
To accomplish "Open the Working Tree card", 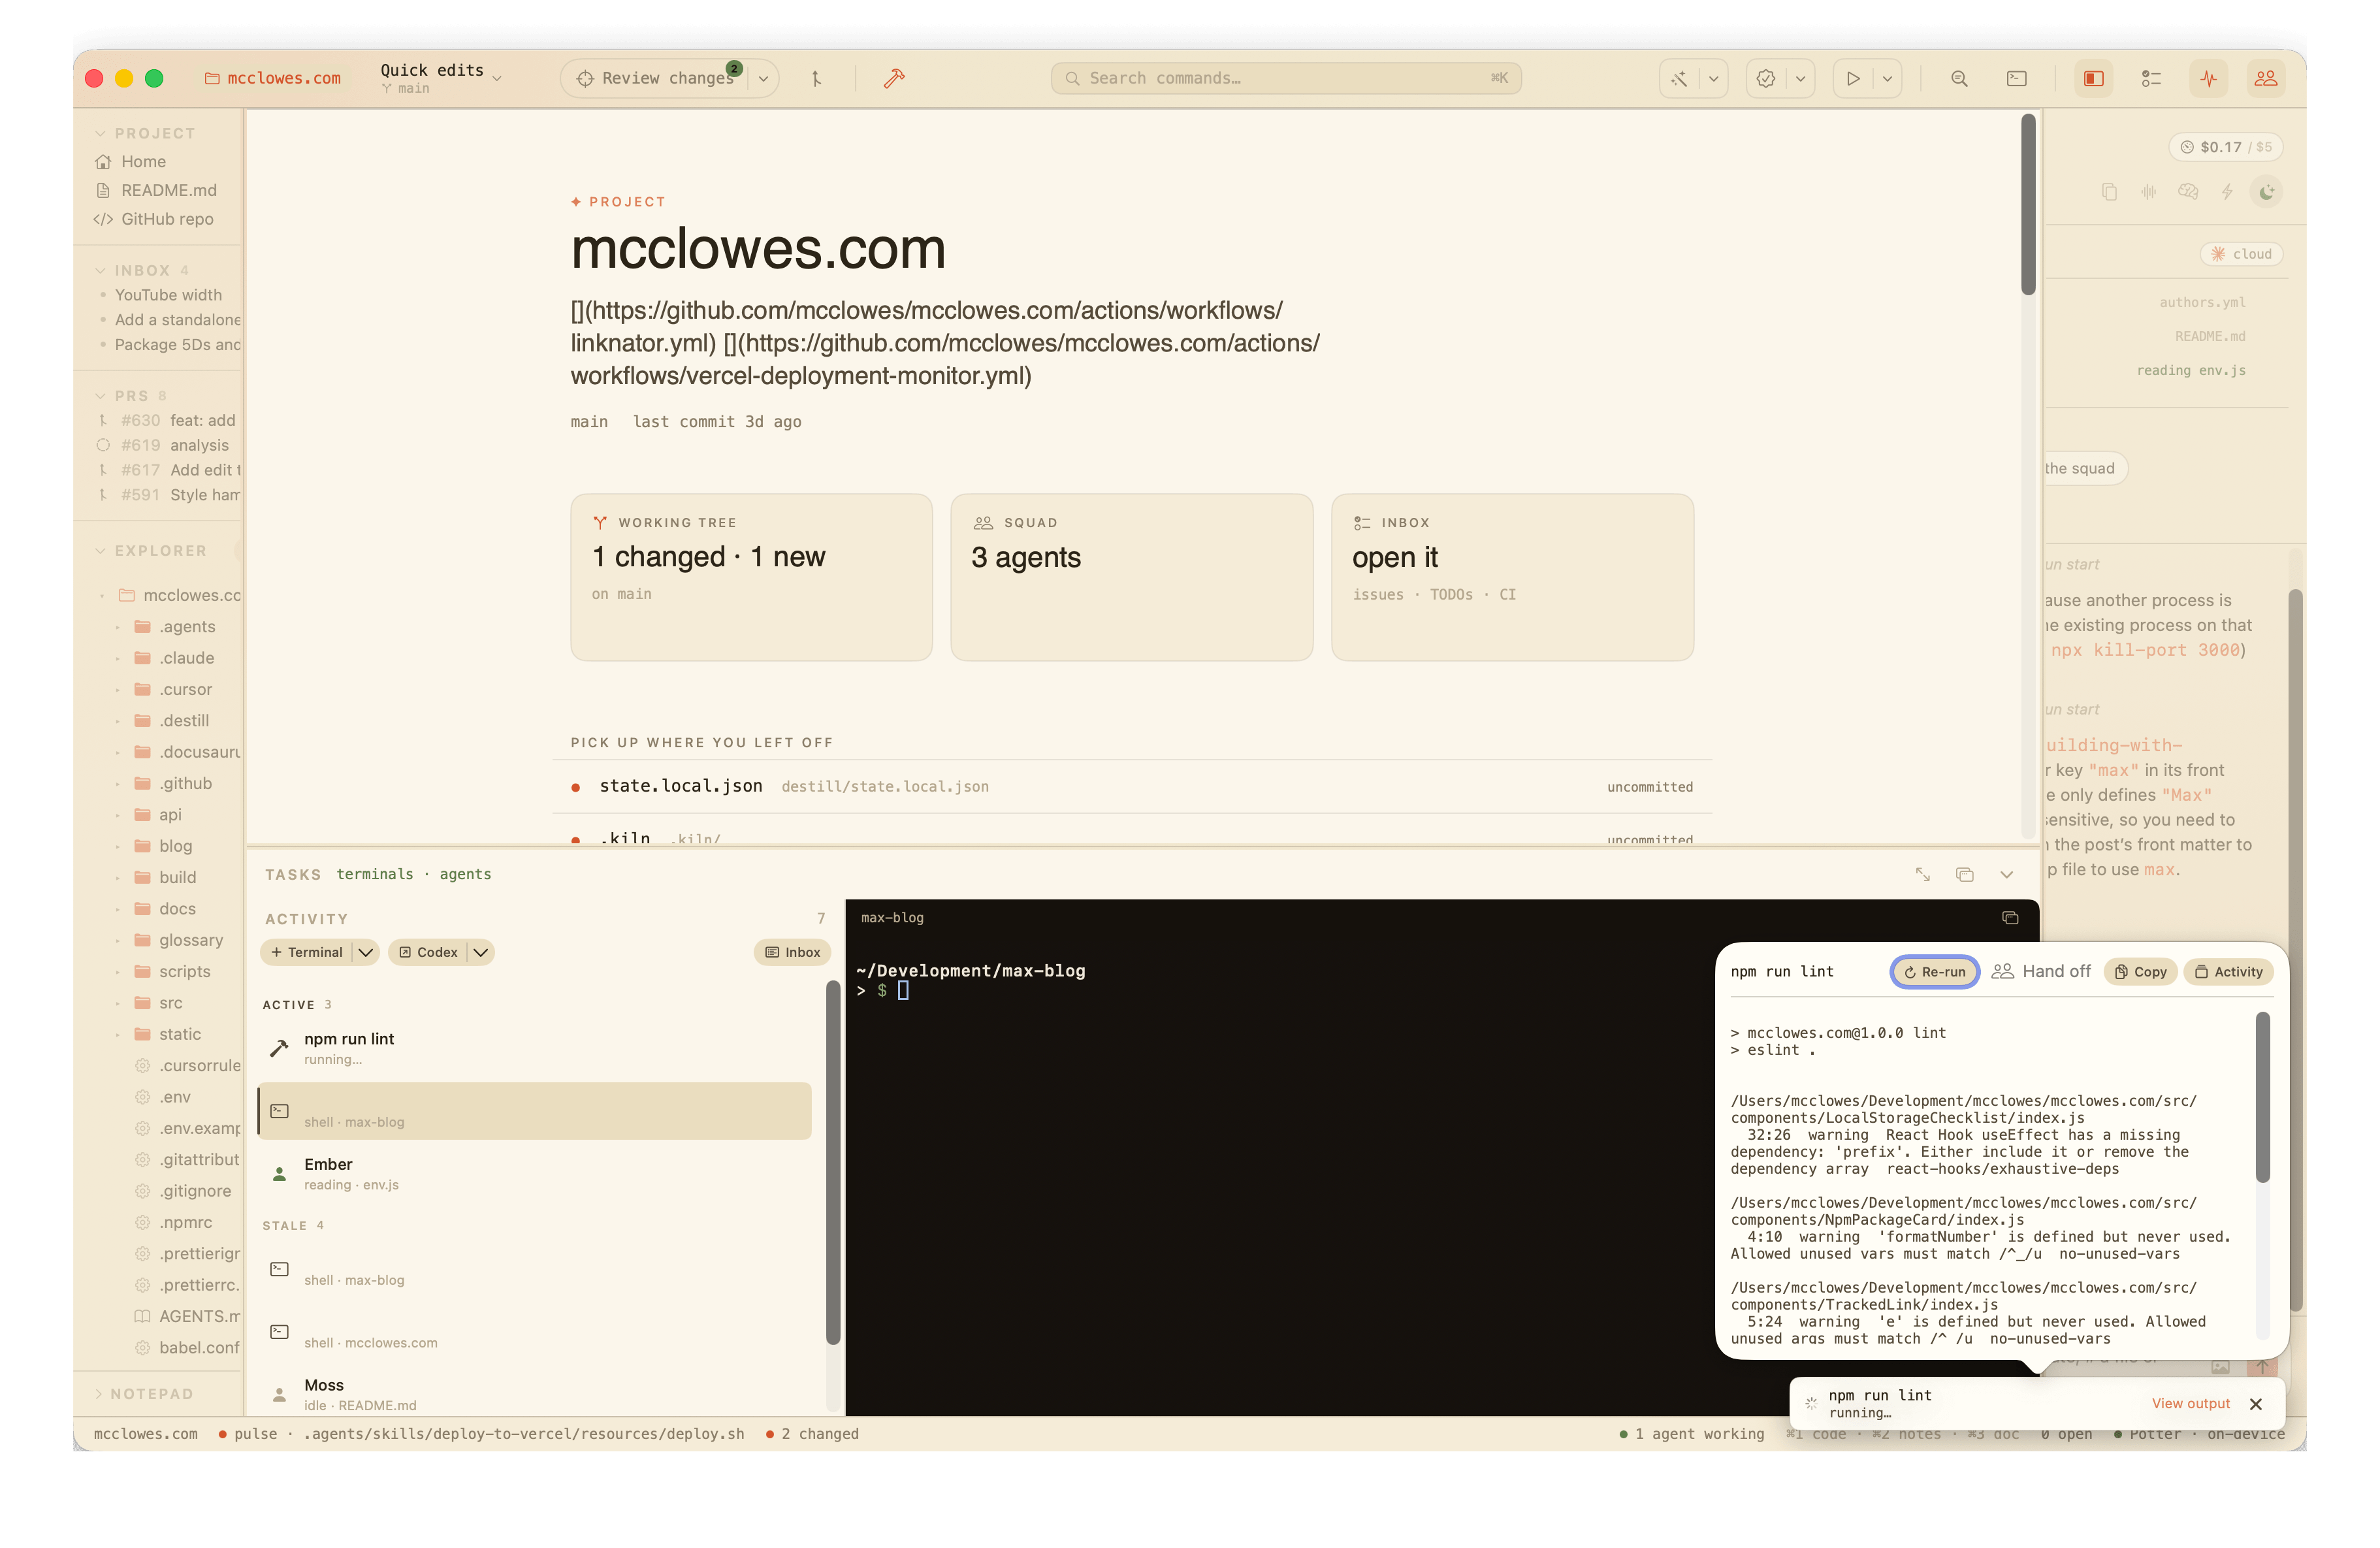I will pyautogui.click(x=751, y=577).
